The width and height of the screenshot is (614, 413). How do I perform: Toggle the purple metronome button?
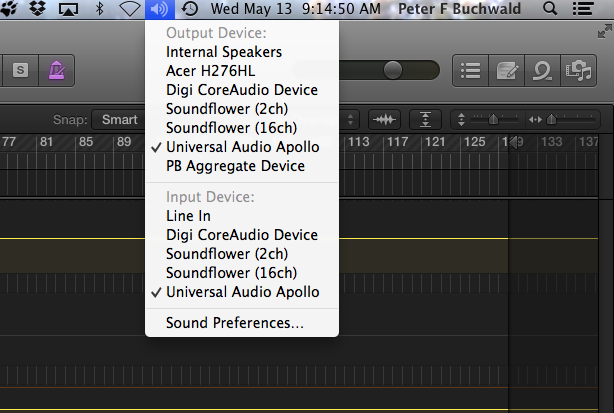tap(59, 70)
